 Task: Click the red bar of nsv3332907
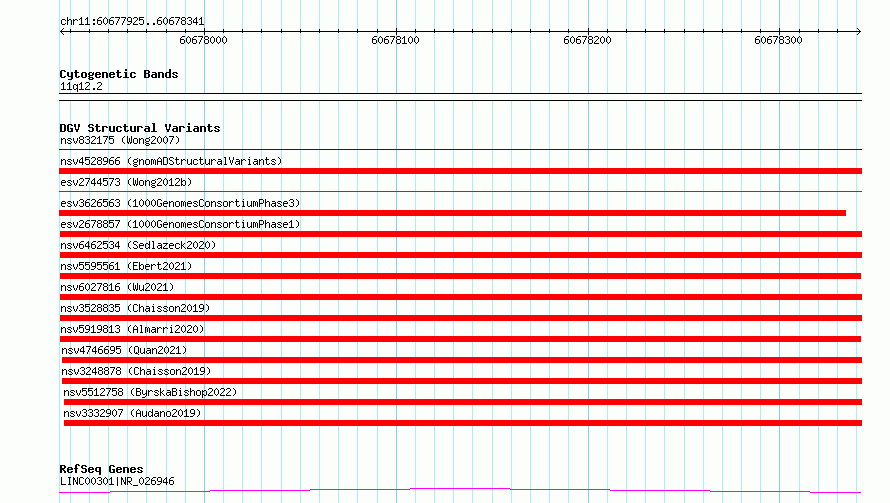coord(463,423)
